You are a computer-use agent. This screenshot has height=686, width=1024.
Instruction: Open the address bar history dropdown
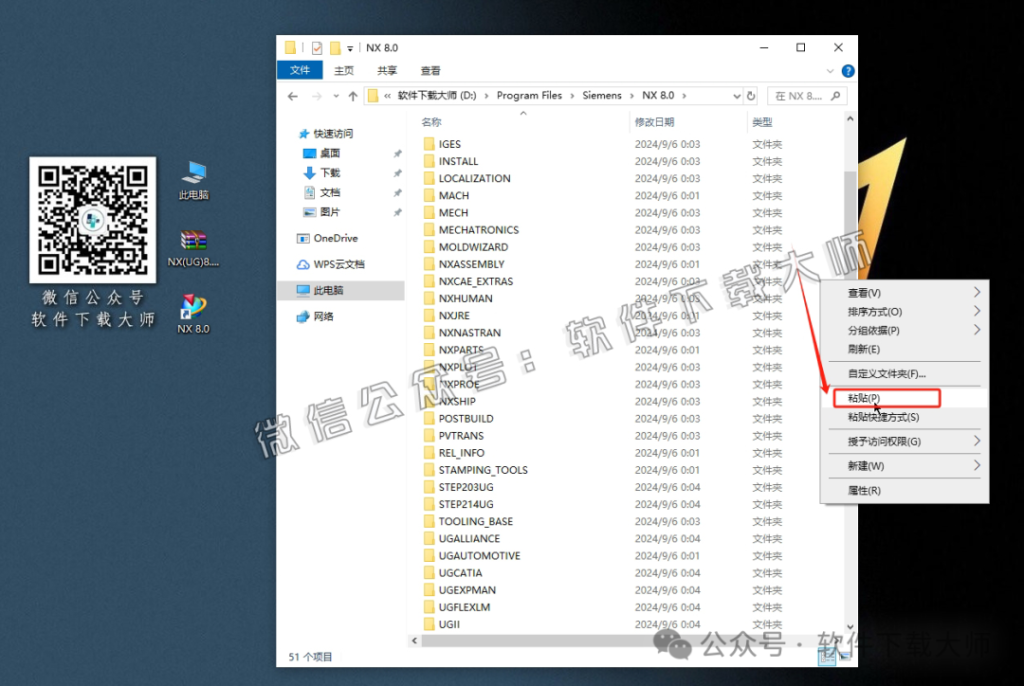(x=735, y=96)
